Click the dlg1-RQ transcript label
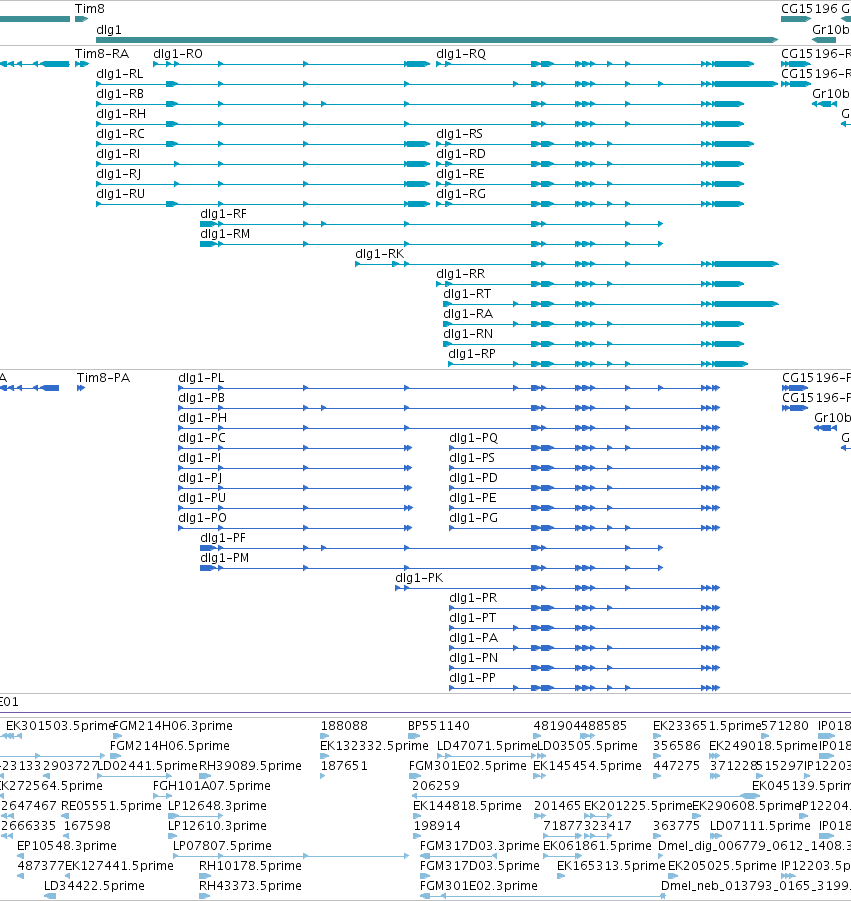 click(x=461, y=54)
